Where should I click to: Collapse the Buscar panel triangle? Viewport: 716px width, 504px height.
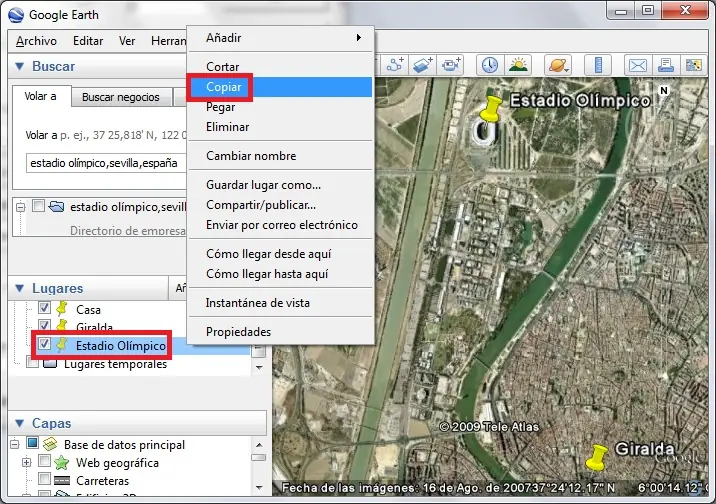20,66
